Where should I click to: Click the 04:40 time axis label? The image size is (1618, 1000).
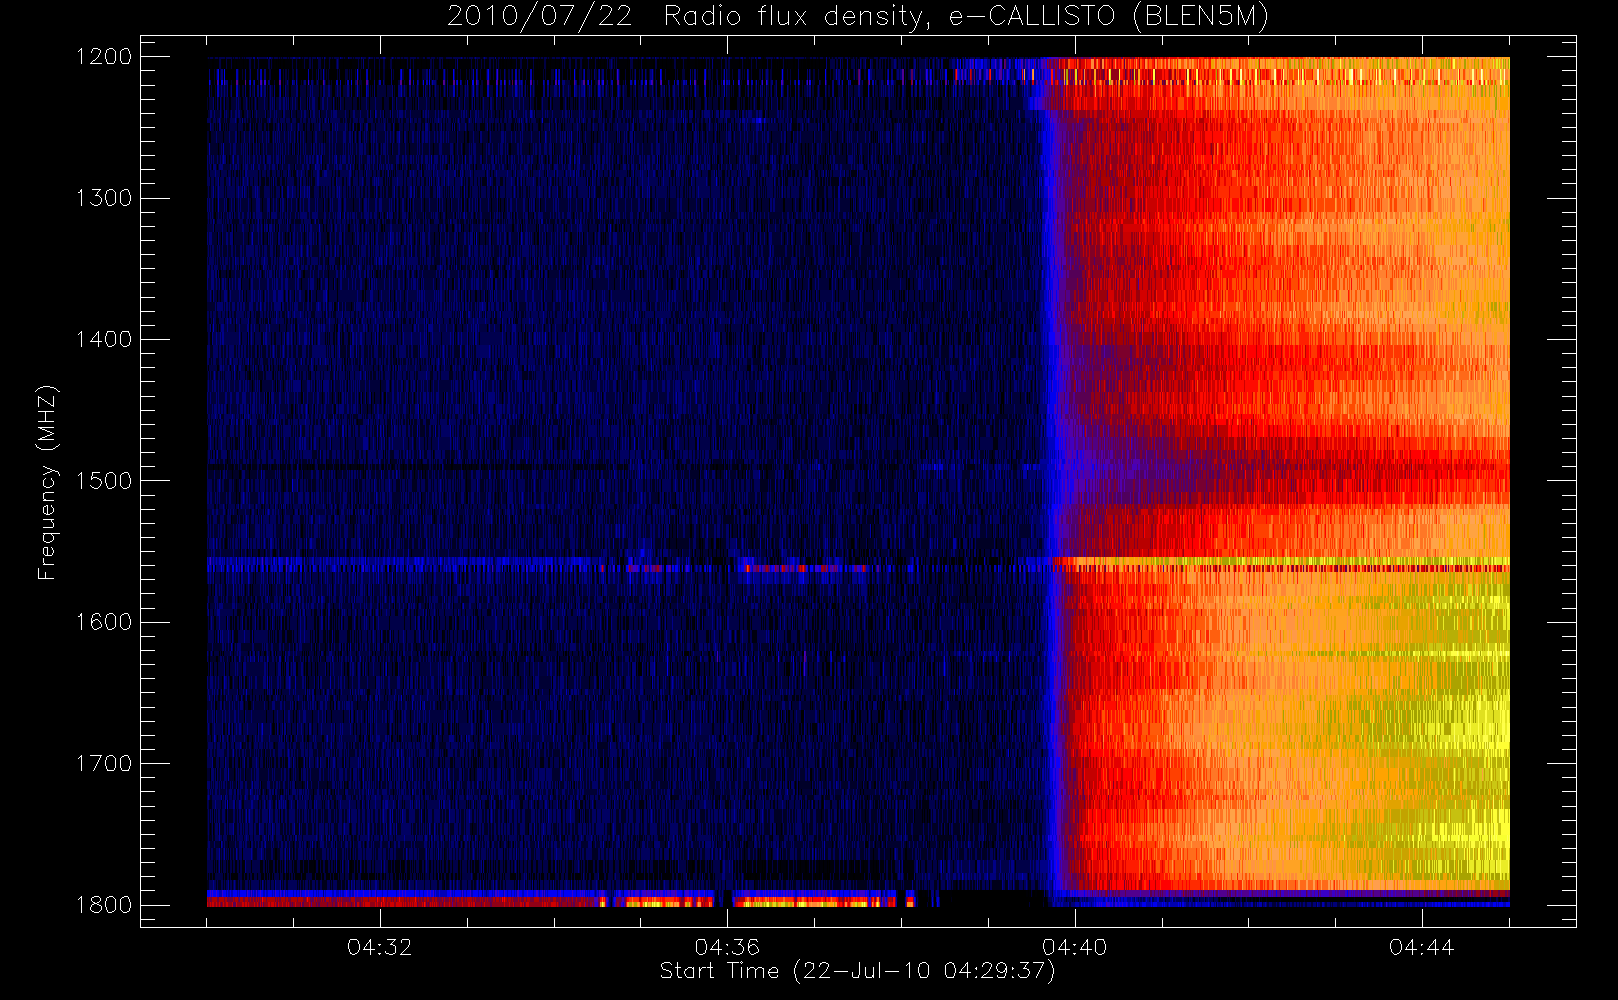(x=1075, y=947)
